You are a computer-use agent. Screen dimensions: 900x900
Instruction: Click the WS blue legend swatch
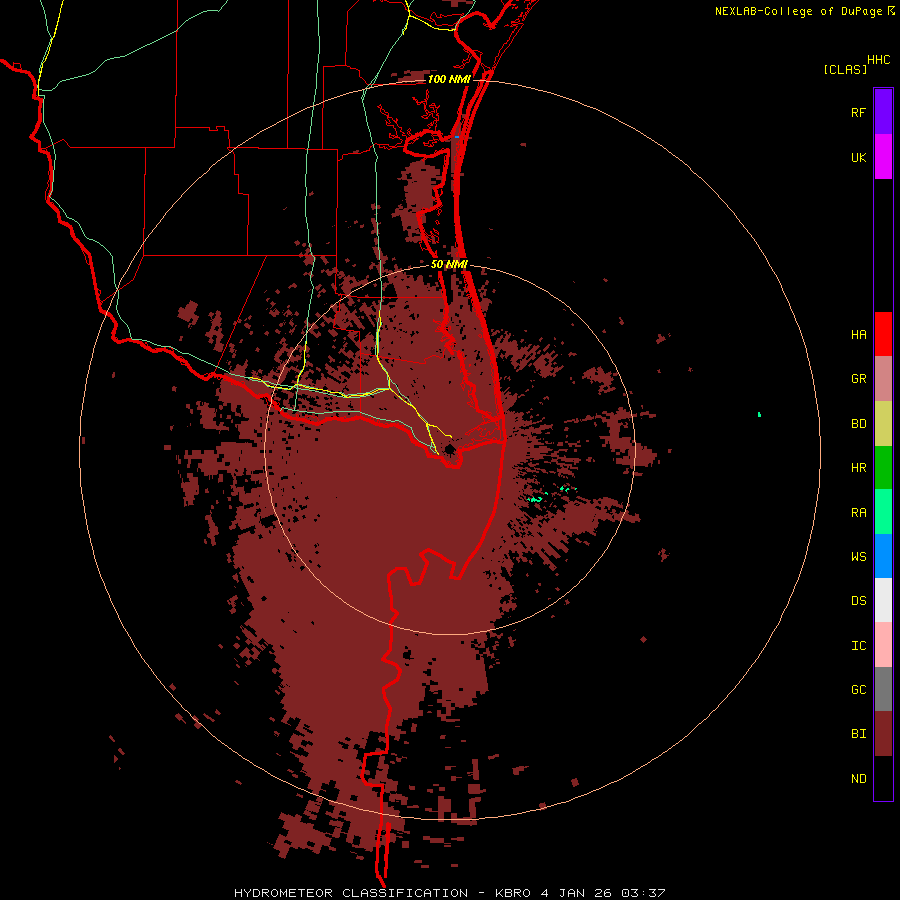[883, 556]
